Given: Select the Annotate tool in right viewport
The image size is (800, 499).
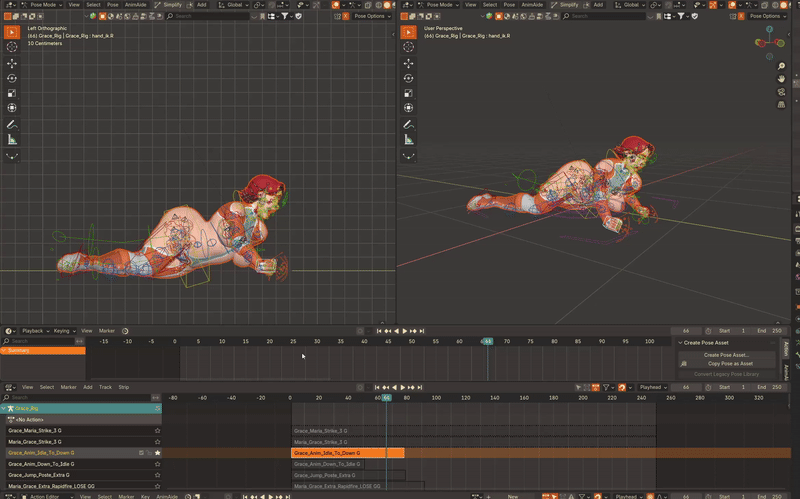Looking at the screenshot, I should coord(408,124).
